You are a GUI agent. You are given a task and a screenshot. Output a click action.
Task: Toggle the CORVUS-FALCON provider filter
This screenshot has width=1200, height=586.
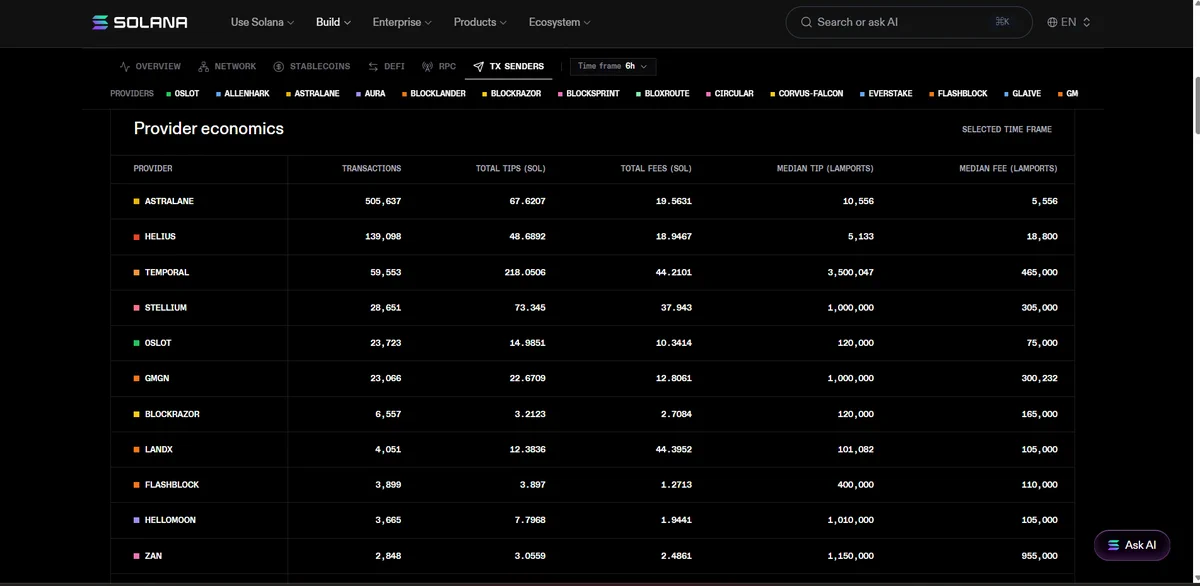click(807, 93)
